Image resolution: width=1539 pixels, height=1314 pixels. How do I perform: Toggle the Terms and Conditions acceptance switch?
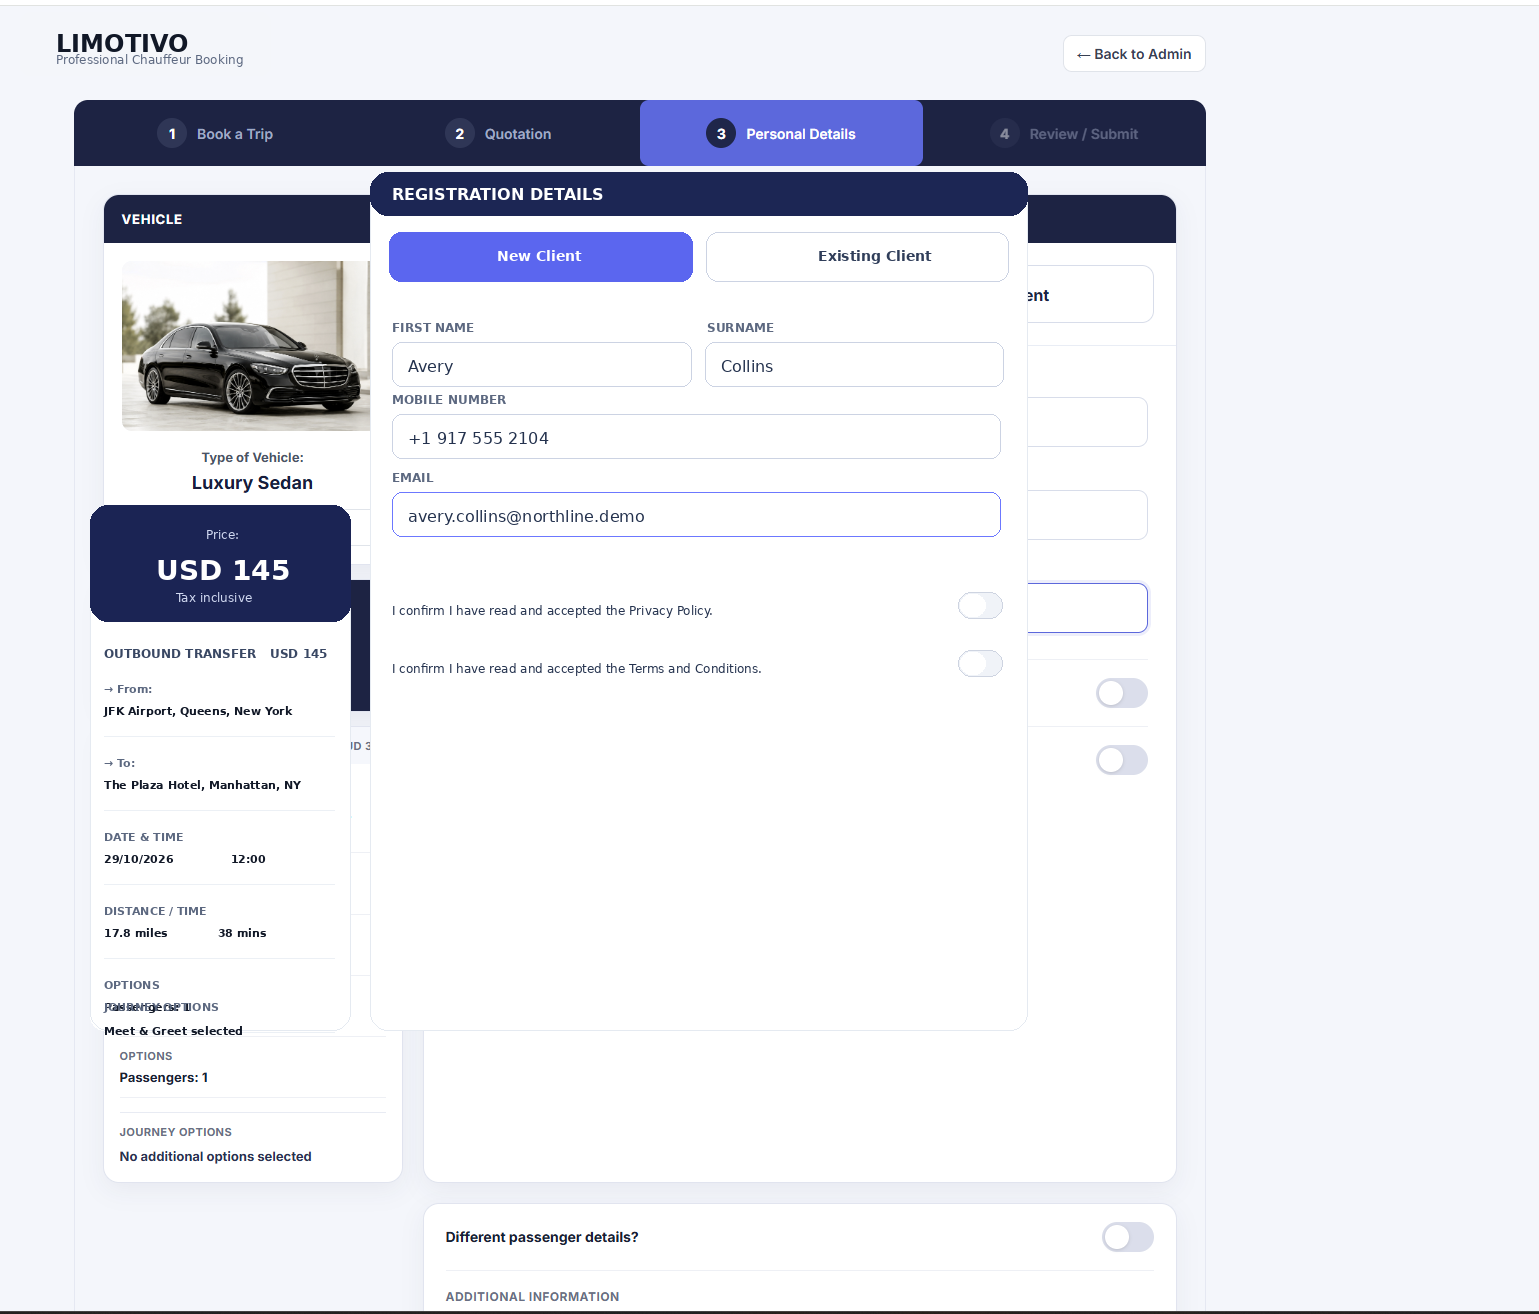pyautogui.click(x=980, y=664)
